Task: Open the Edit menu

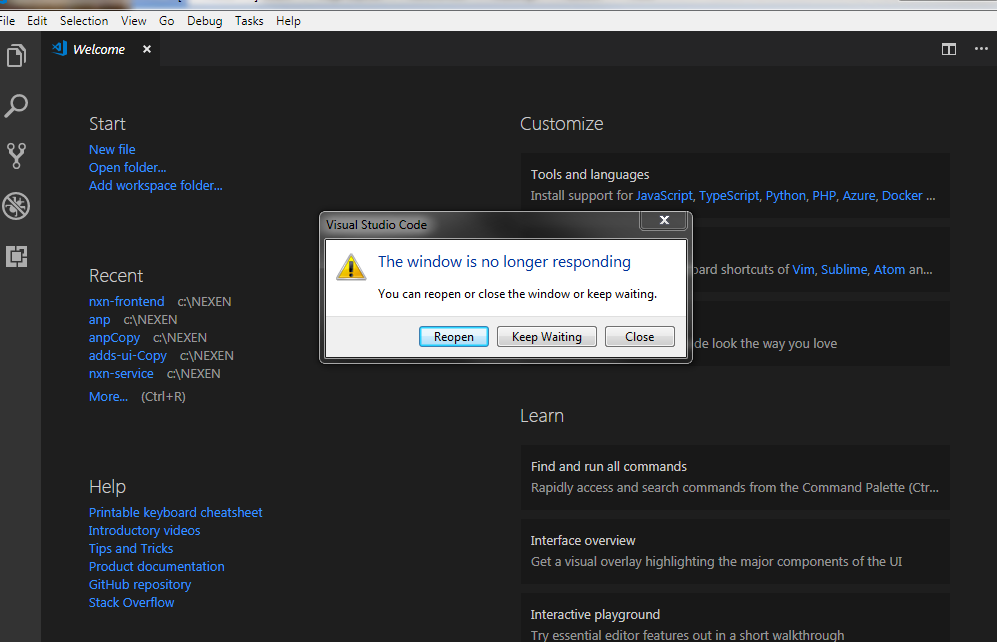Action: [37, 20]
